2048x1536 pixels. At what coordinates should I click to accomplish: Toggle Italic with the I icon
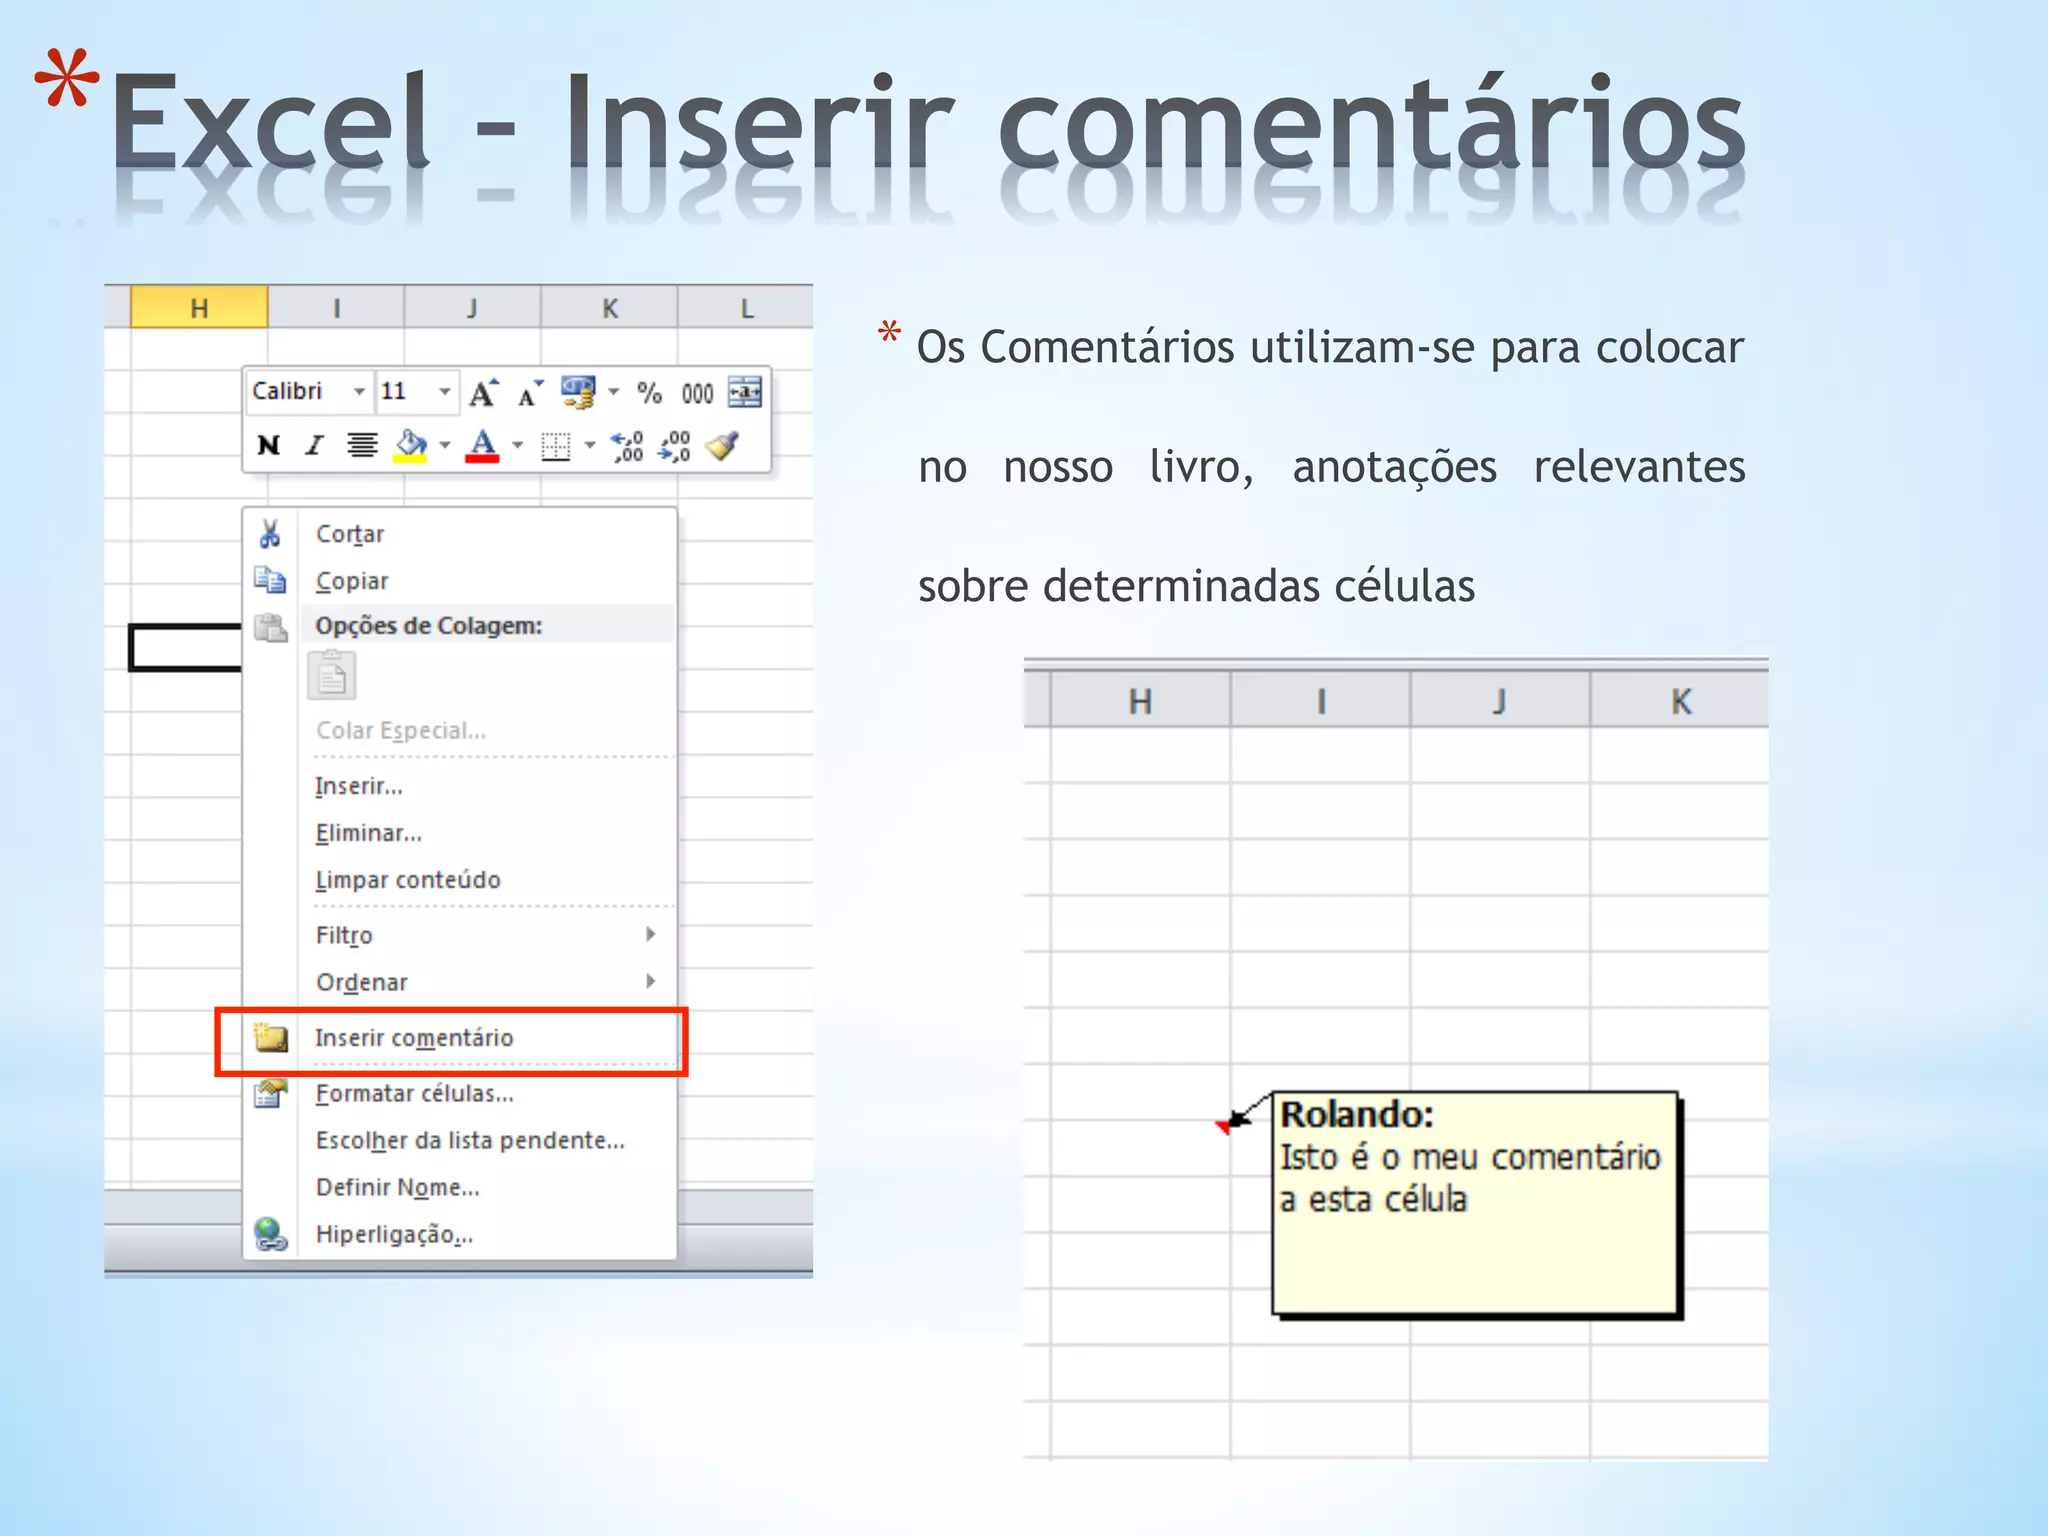pos(315,445)
